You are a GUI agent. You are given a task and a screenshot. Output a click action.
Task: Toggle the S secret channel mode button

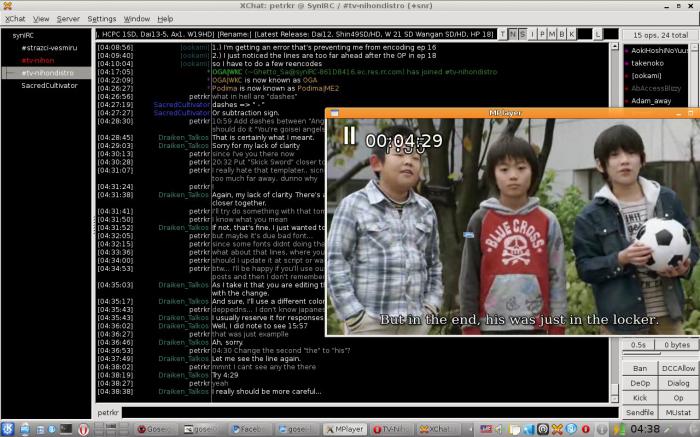[x=522, y=34]
